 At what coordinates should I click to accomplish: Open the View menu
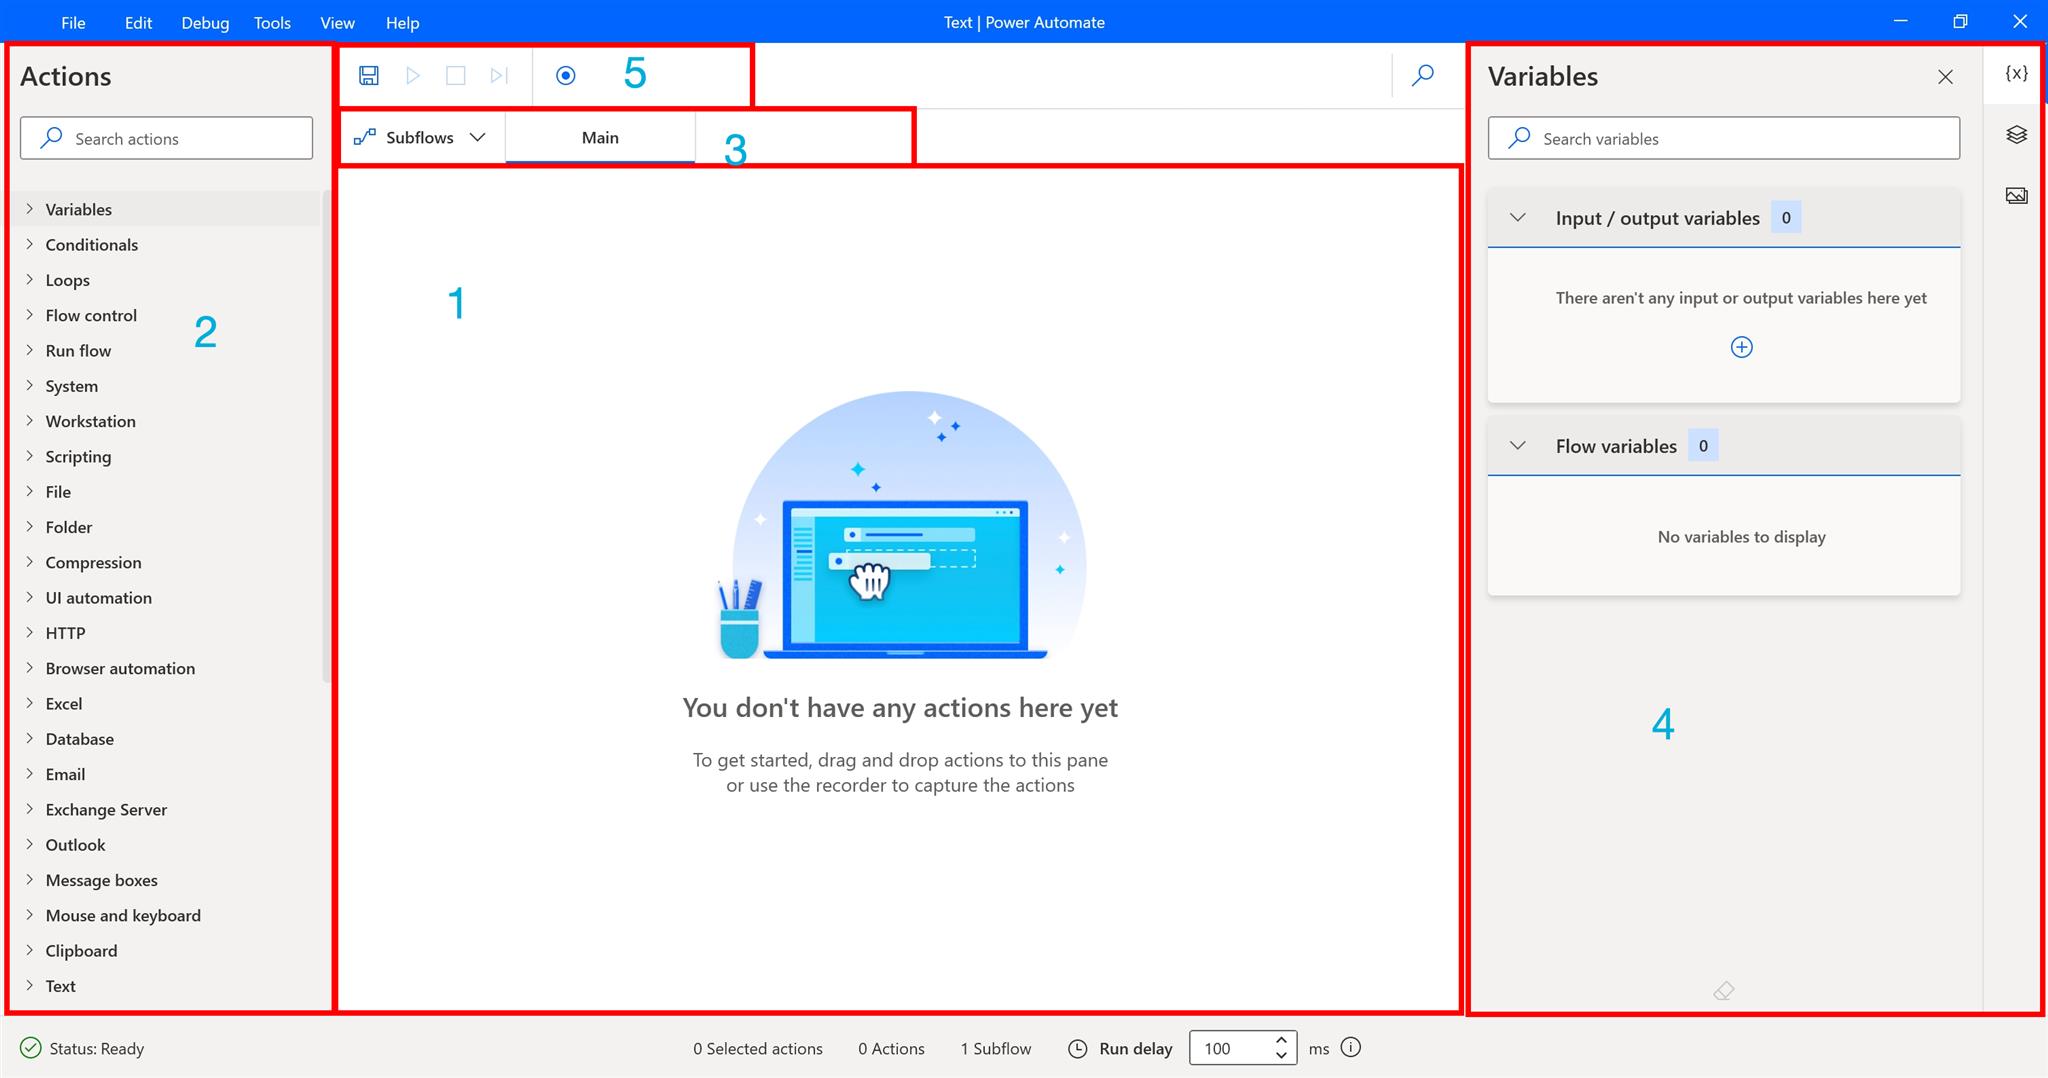click(337, 22)
